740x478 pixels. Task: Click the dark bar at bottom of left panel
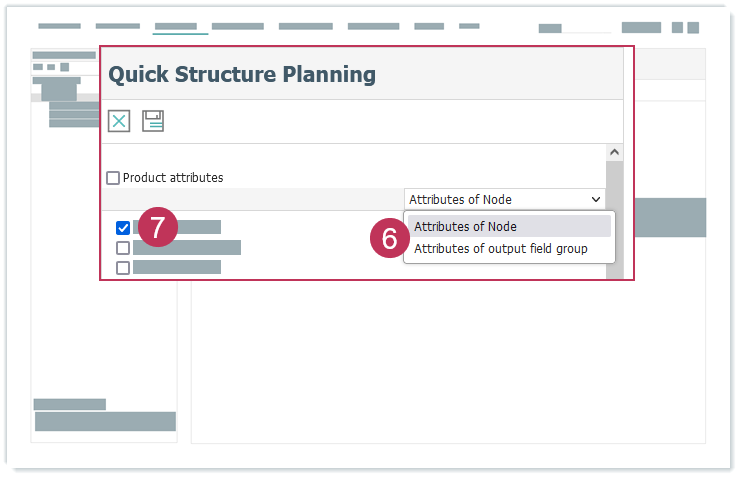pyautogui.click(x=105, y=421)
